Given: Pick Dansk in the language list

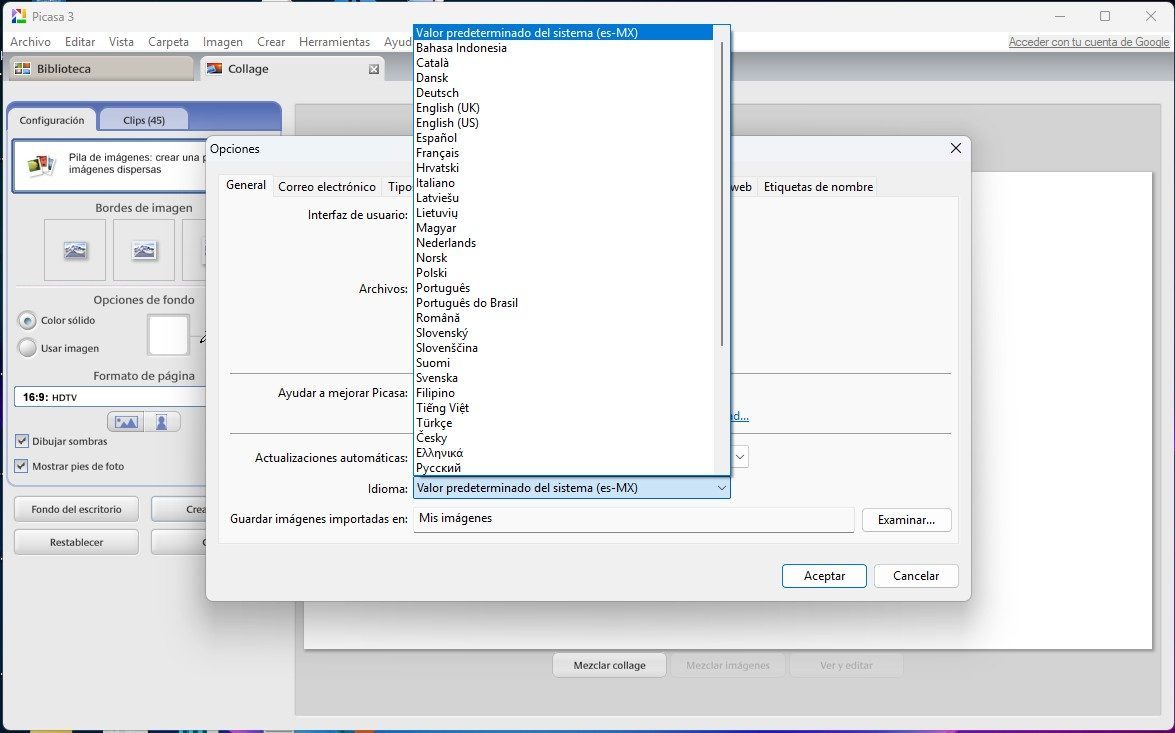Looking at the screenshot, I should tap(564, 78).
